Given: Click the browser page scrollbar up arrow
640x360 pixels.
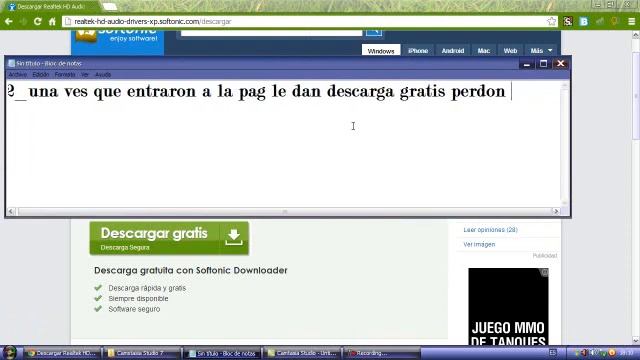Looking at the screenshot, I should (636, 36).
